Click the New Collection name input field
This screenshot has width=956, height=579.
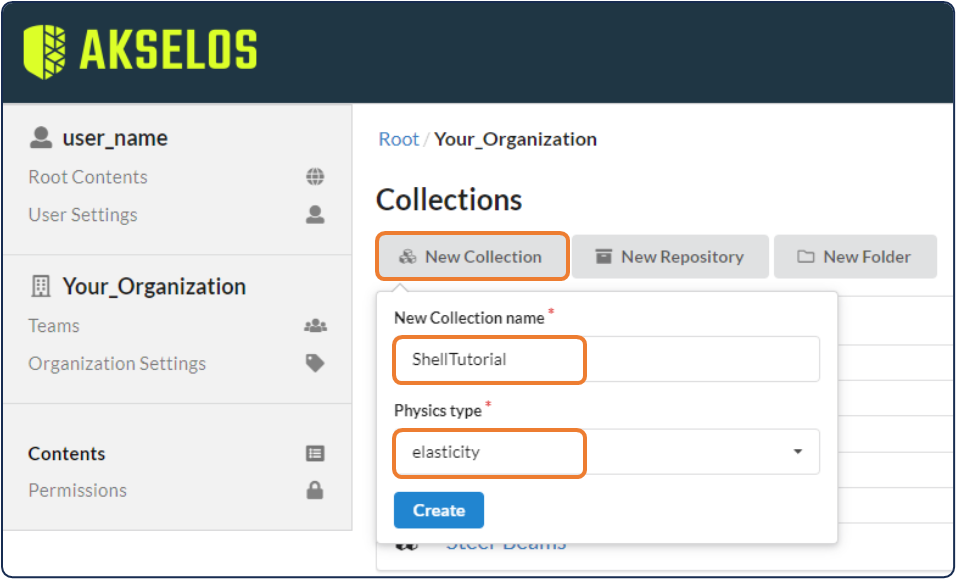click(x=607, y=359)
